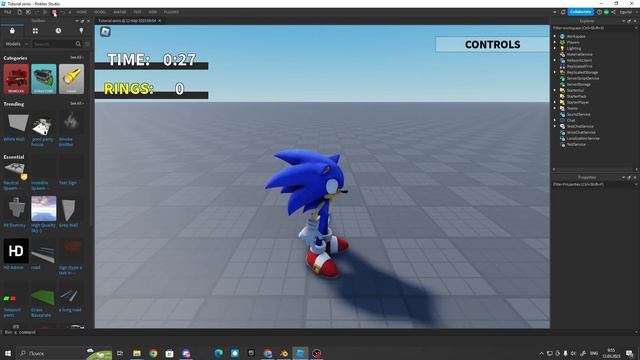Open the Marketplace tab in Toolbox
640x360 pixels.
tap(12, 31)
